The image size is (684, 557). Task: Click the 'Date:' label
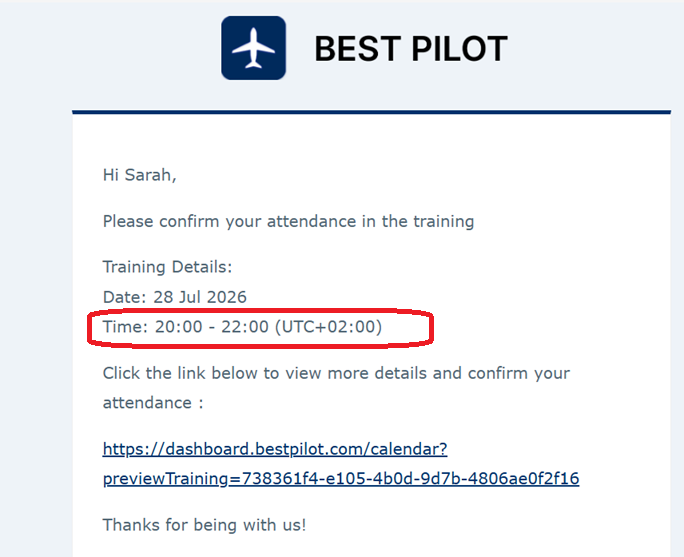(125, 297)
